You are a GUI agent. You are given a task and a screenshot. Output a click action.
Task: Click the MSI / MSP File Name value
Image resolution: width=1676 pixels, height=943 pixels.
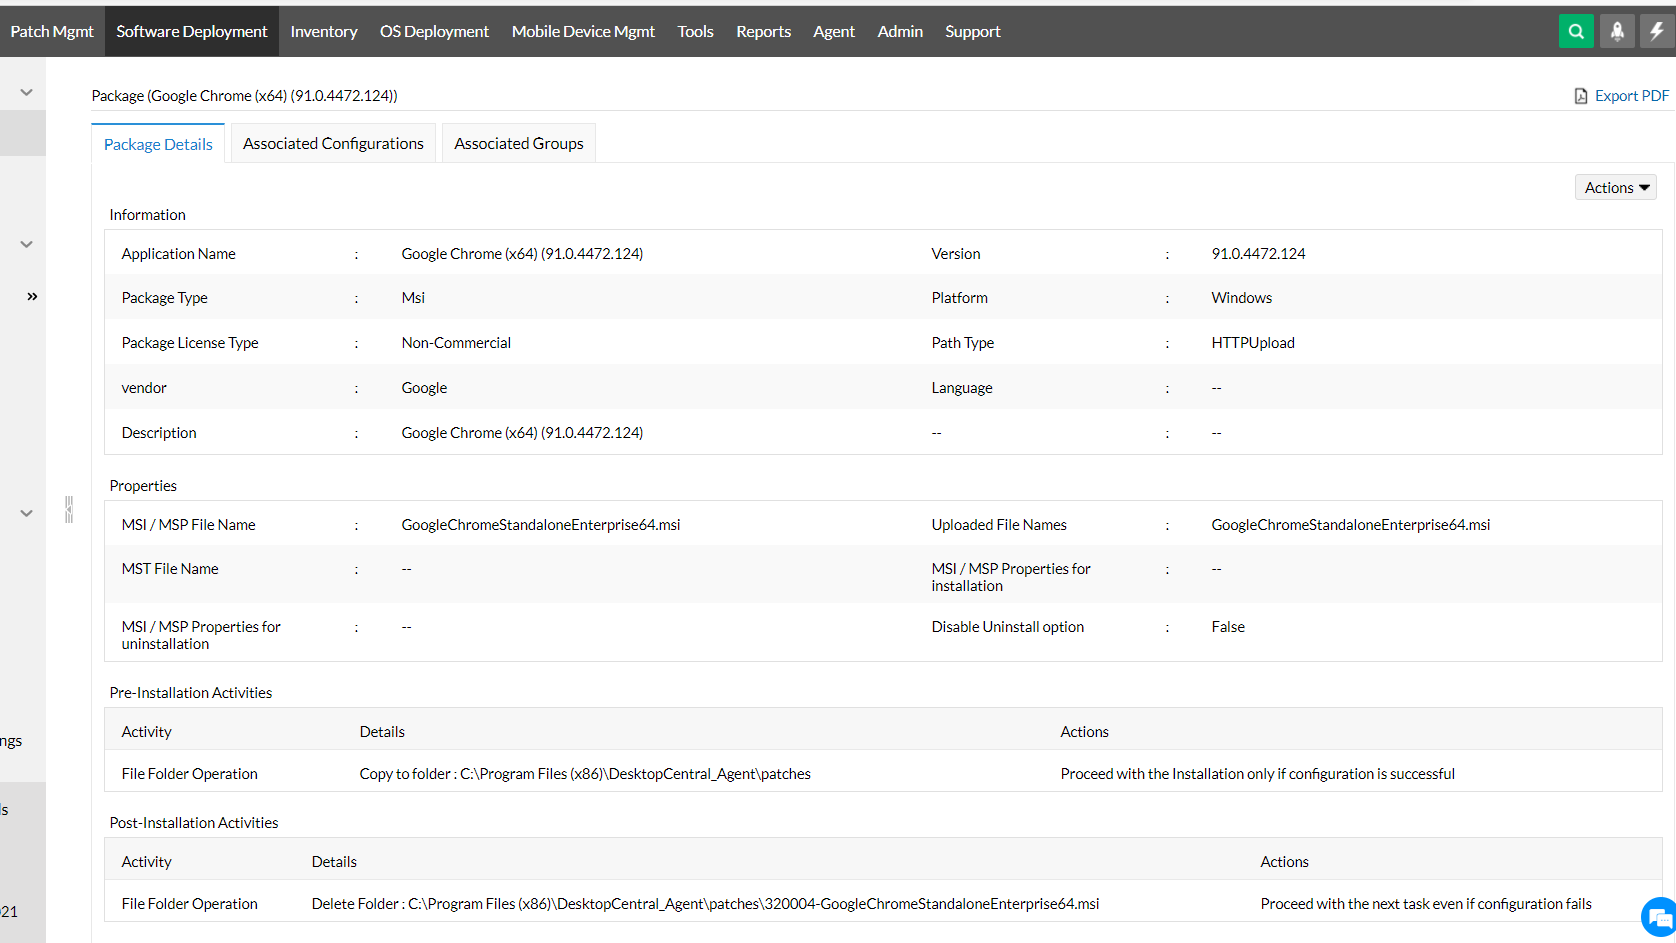[x=541, y=525]
